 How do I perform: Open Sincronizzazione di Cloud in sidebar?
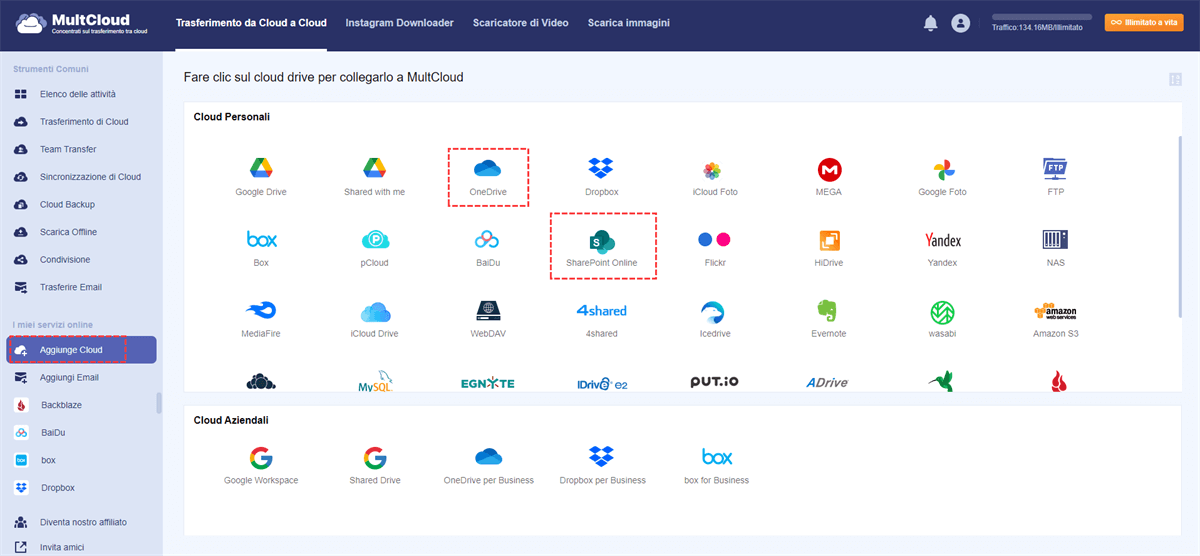[90, 177]
